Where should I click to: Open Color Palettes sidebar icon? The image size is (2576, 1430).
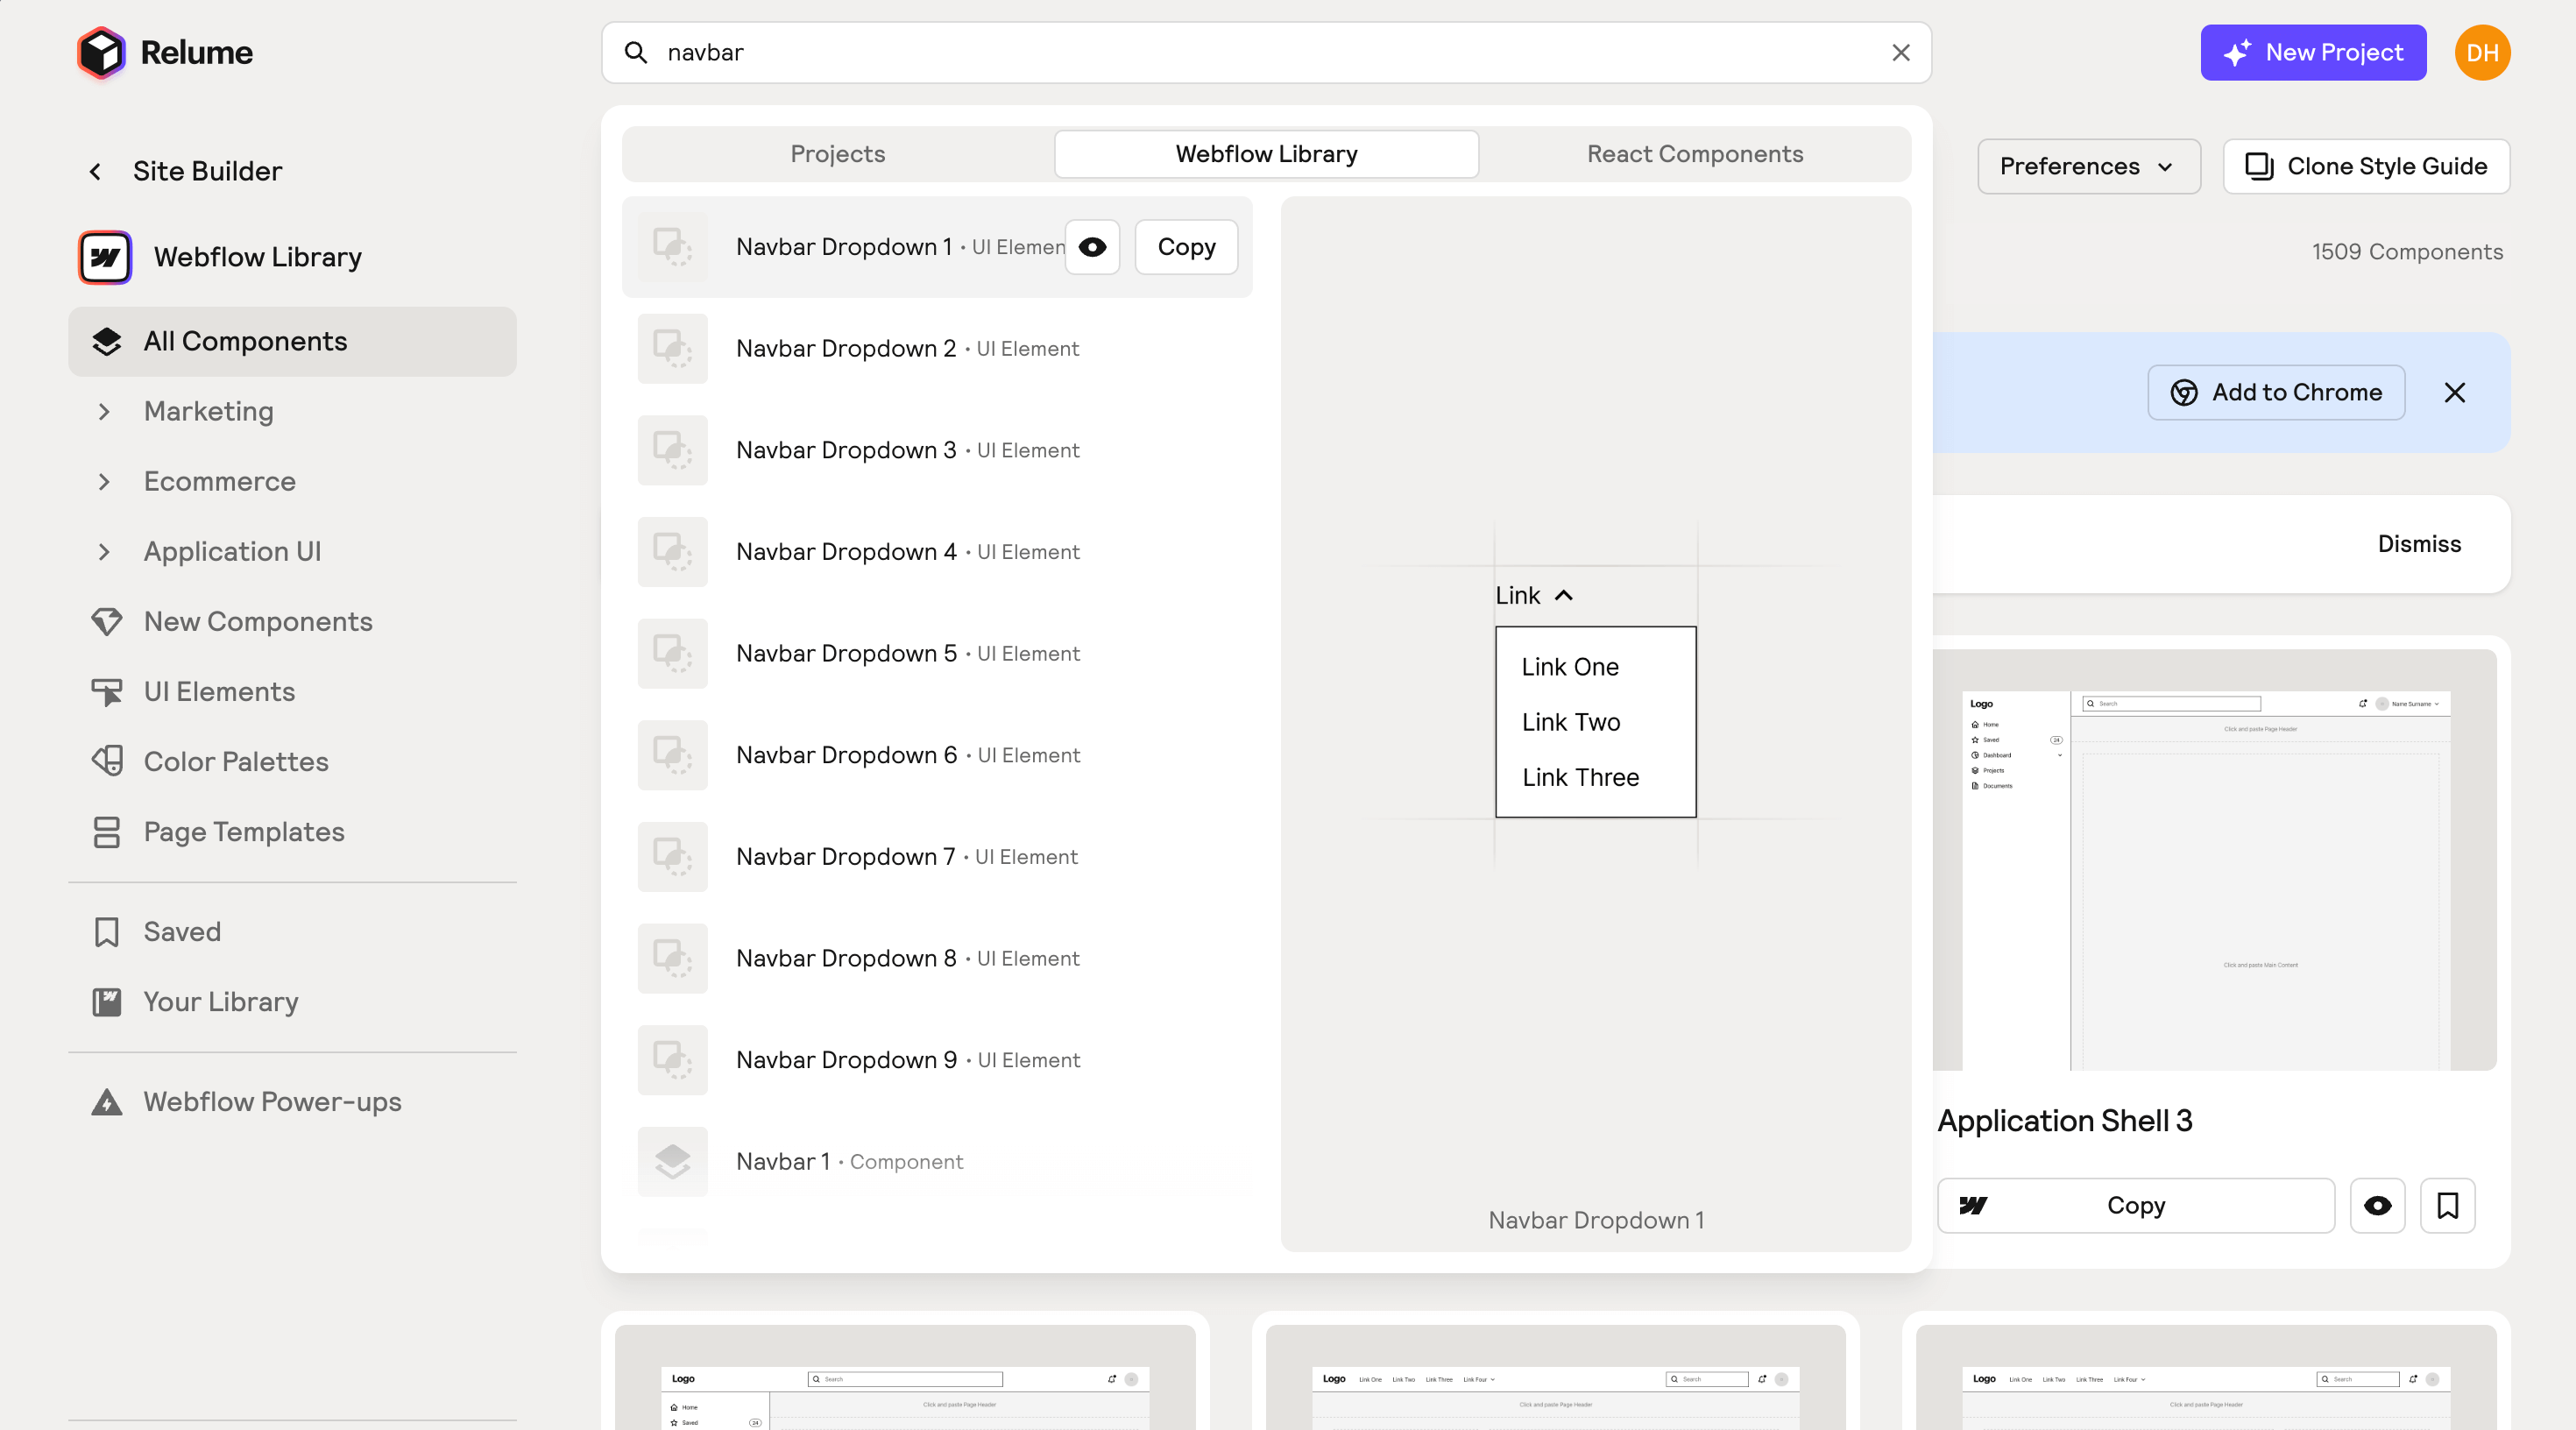(x=106, y=761)
